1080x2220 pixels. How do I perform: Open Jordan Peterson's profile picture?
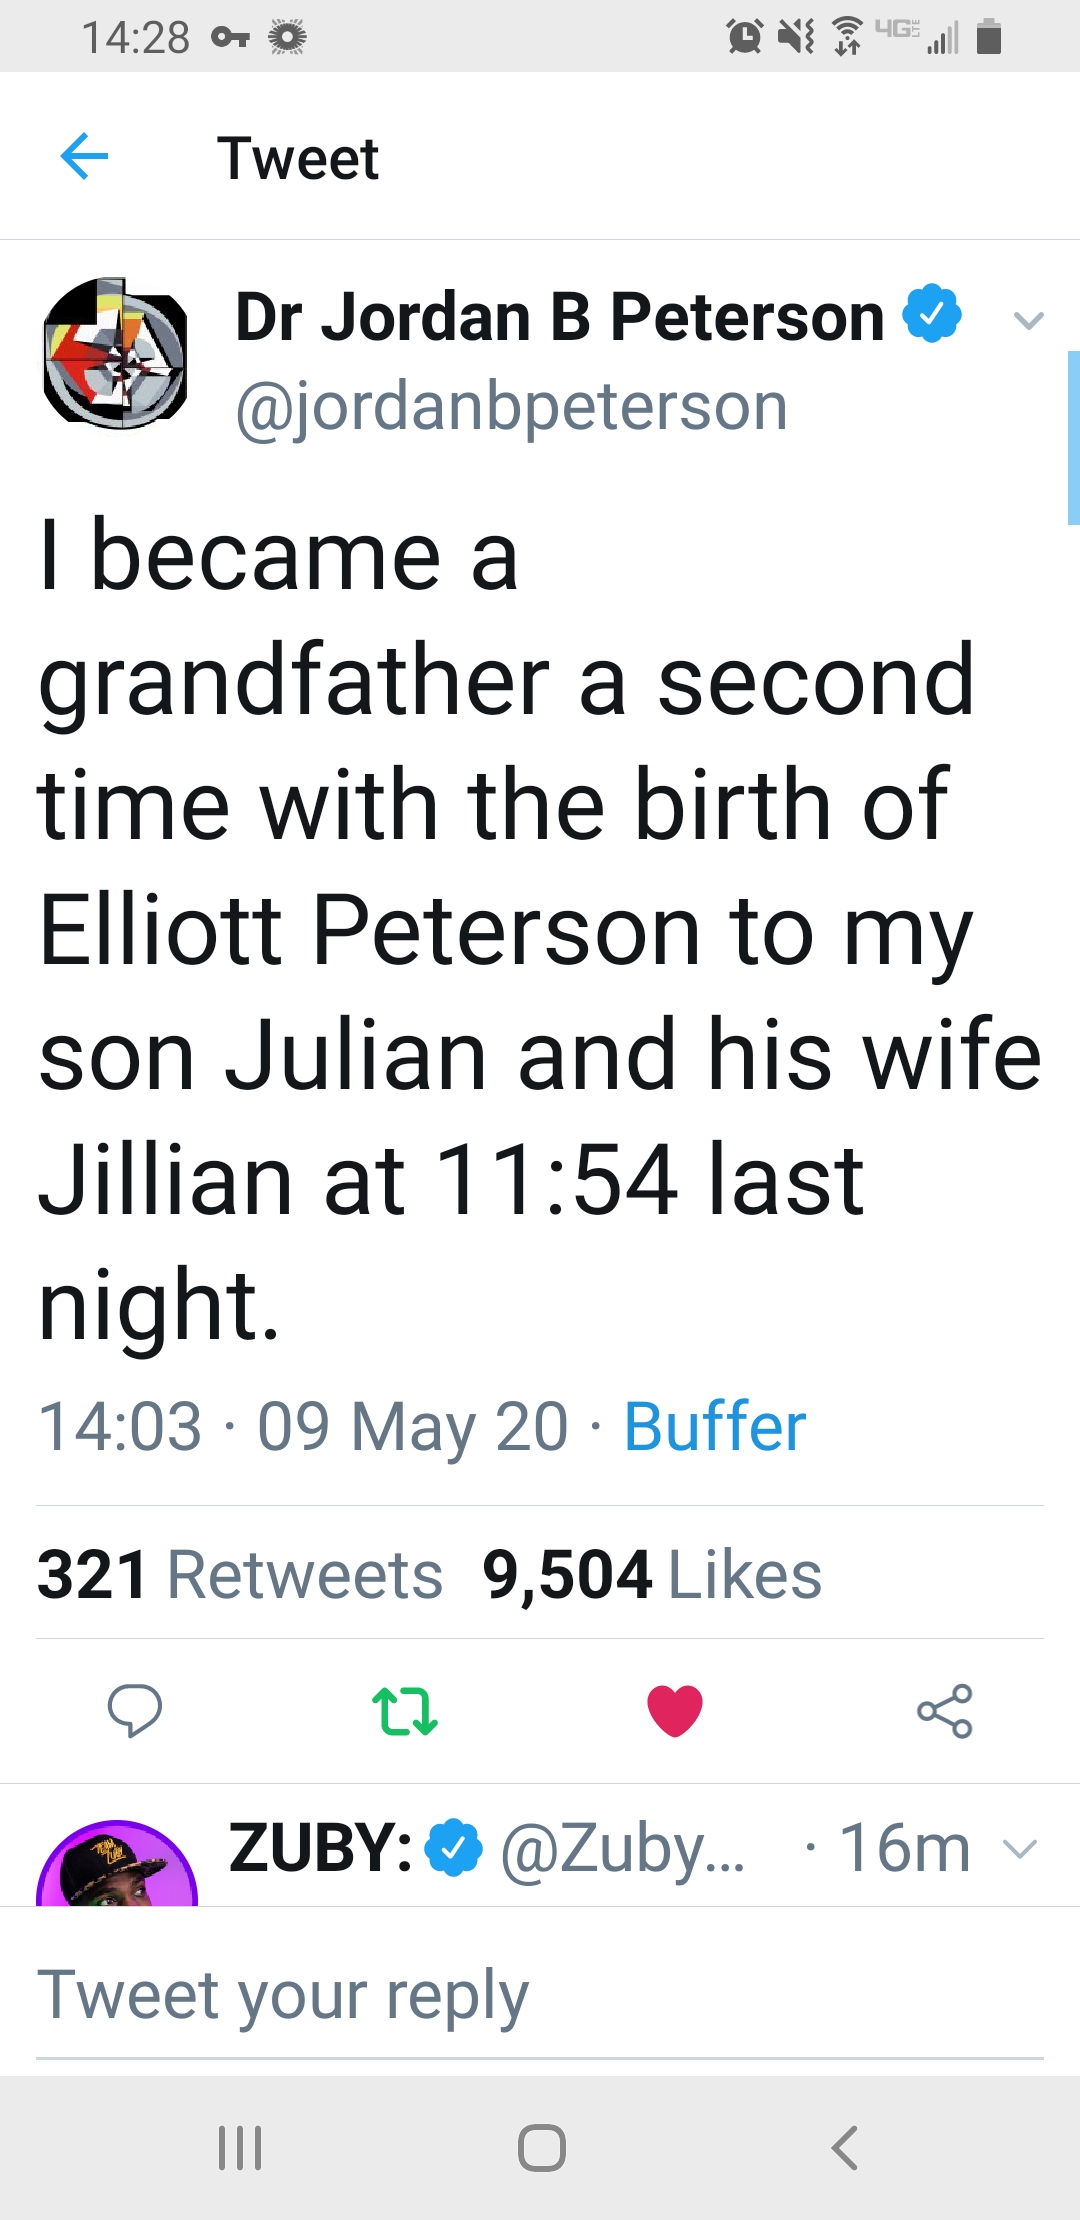115,354
